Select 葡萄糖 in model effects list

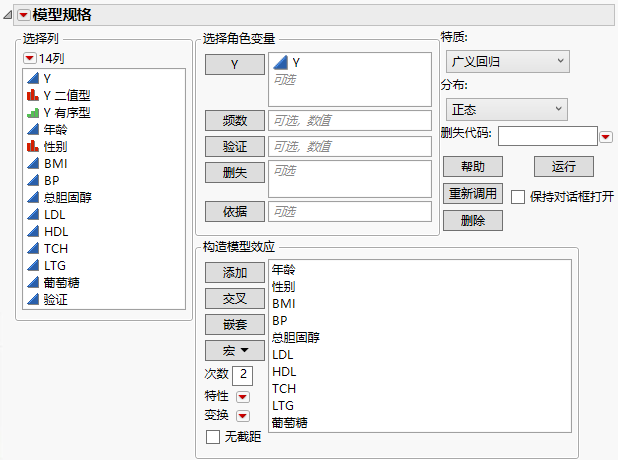pos(290,423)
